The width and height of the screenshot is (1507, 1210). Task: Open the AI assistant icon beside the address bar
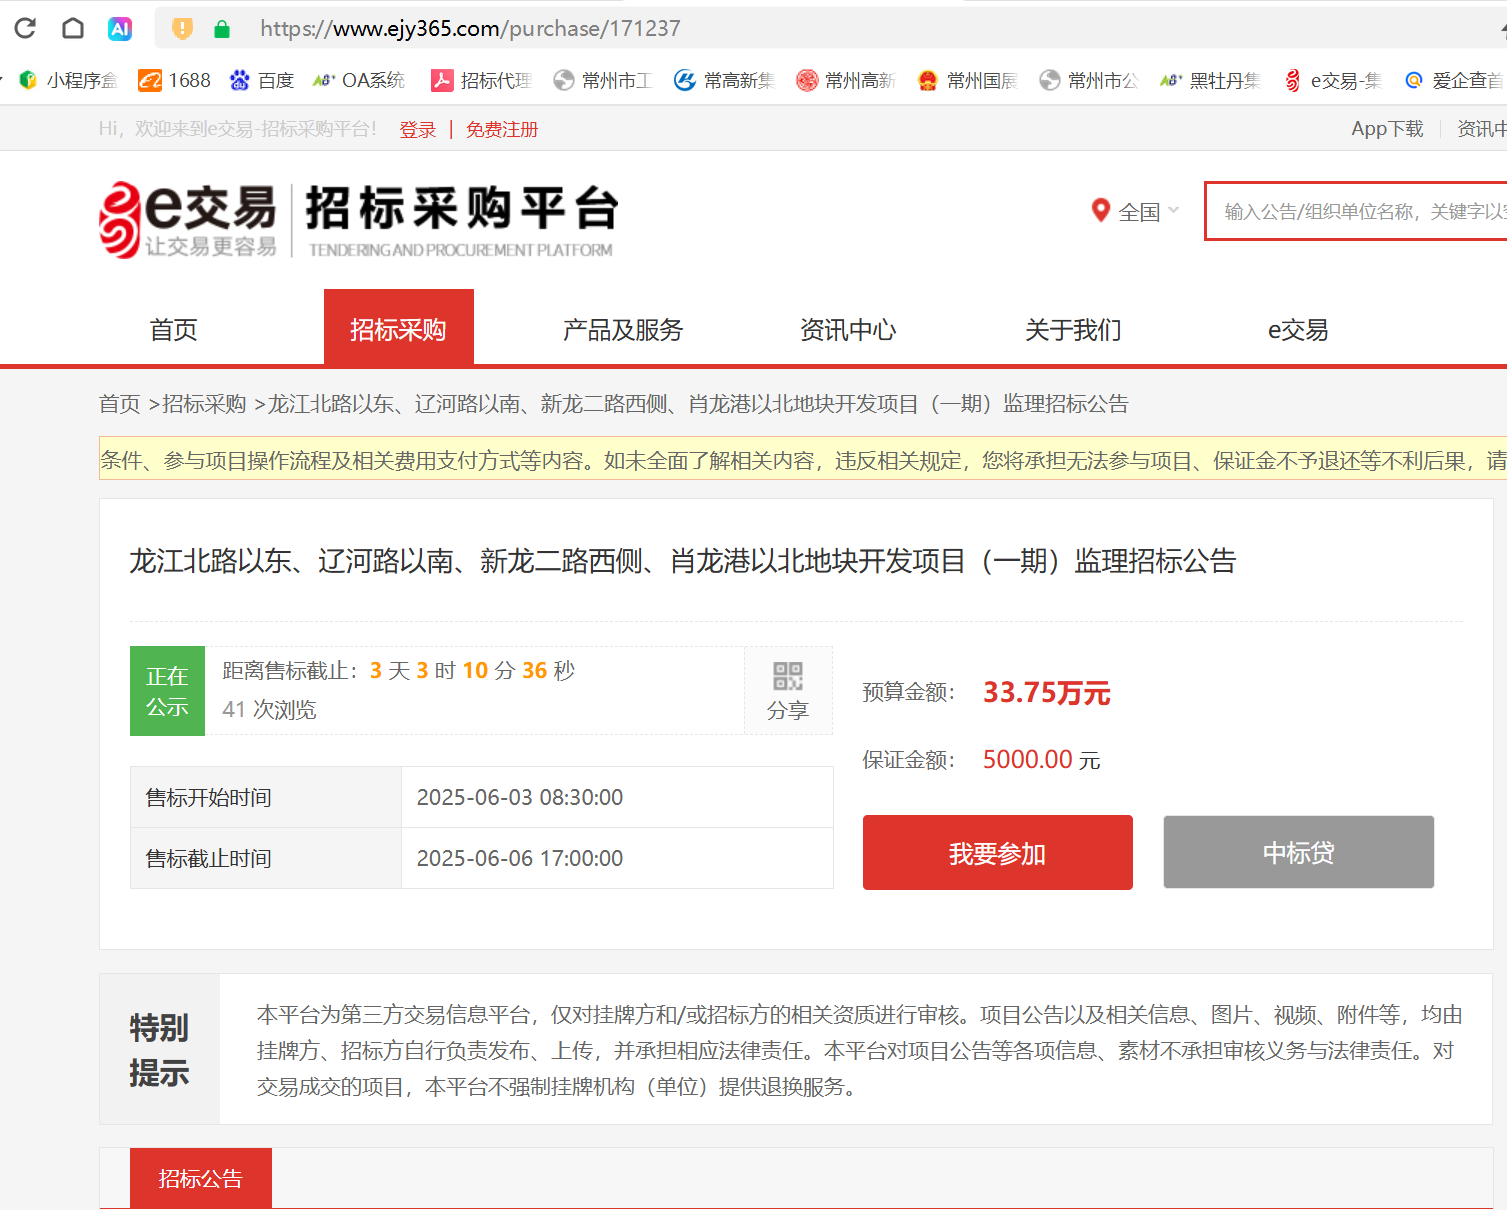click(x=120, y=29)
